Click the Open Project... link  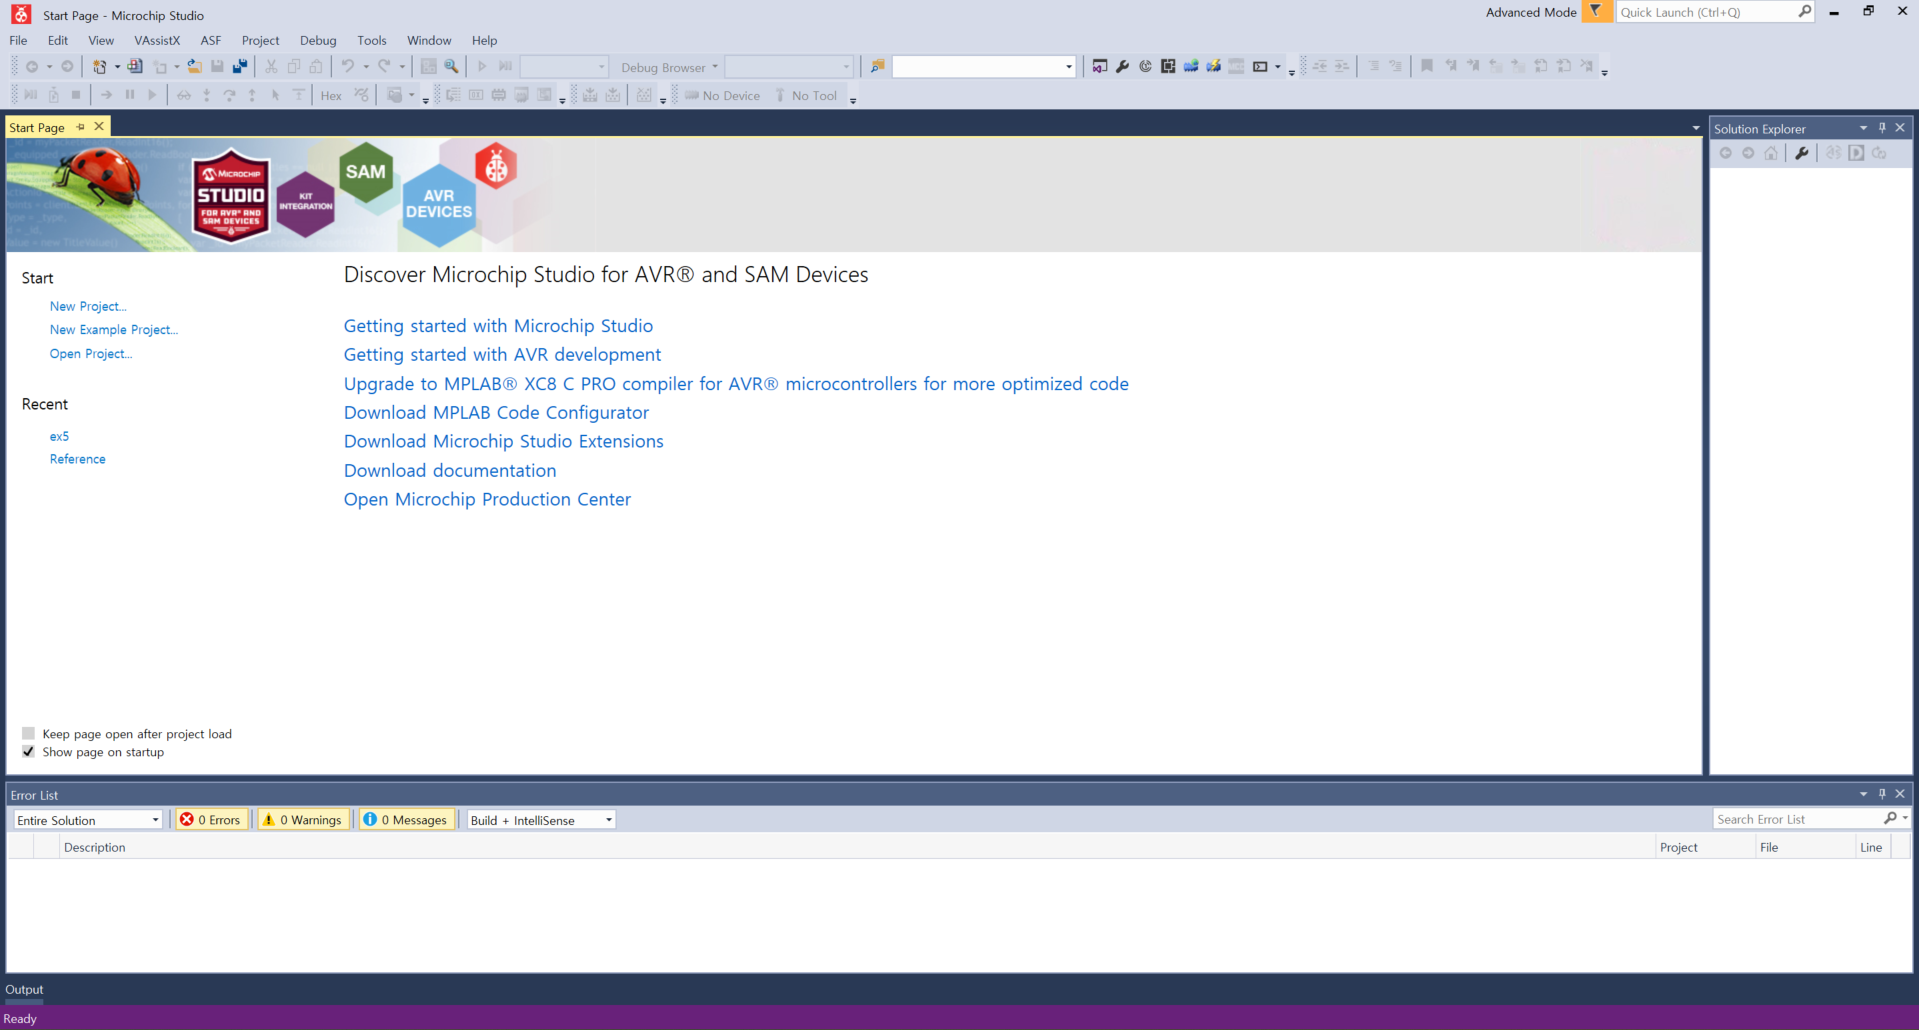tap(91, 354)
